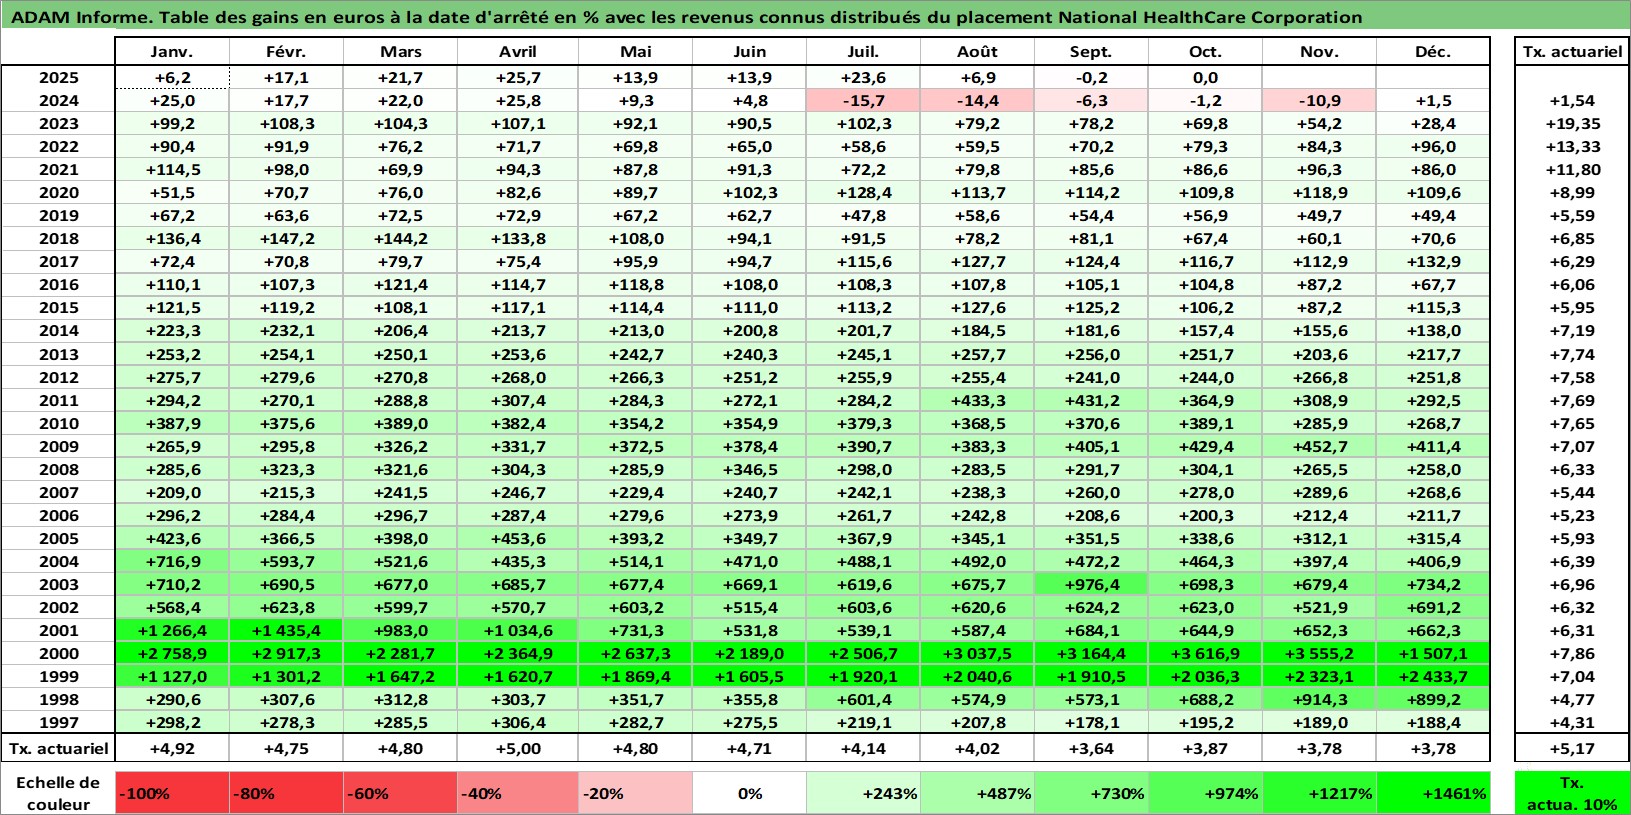Select the +1461% bright green swatch

(1433, 793)
